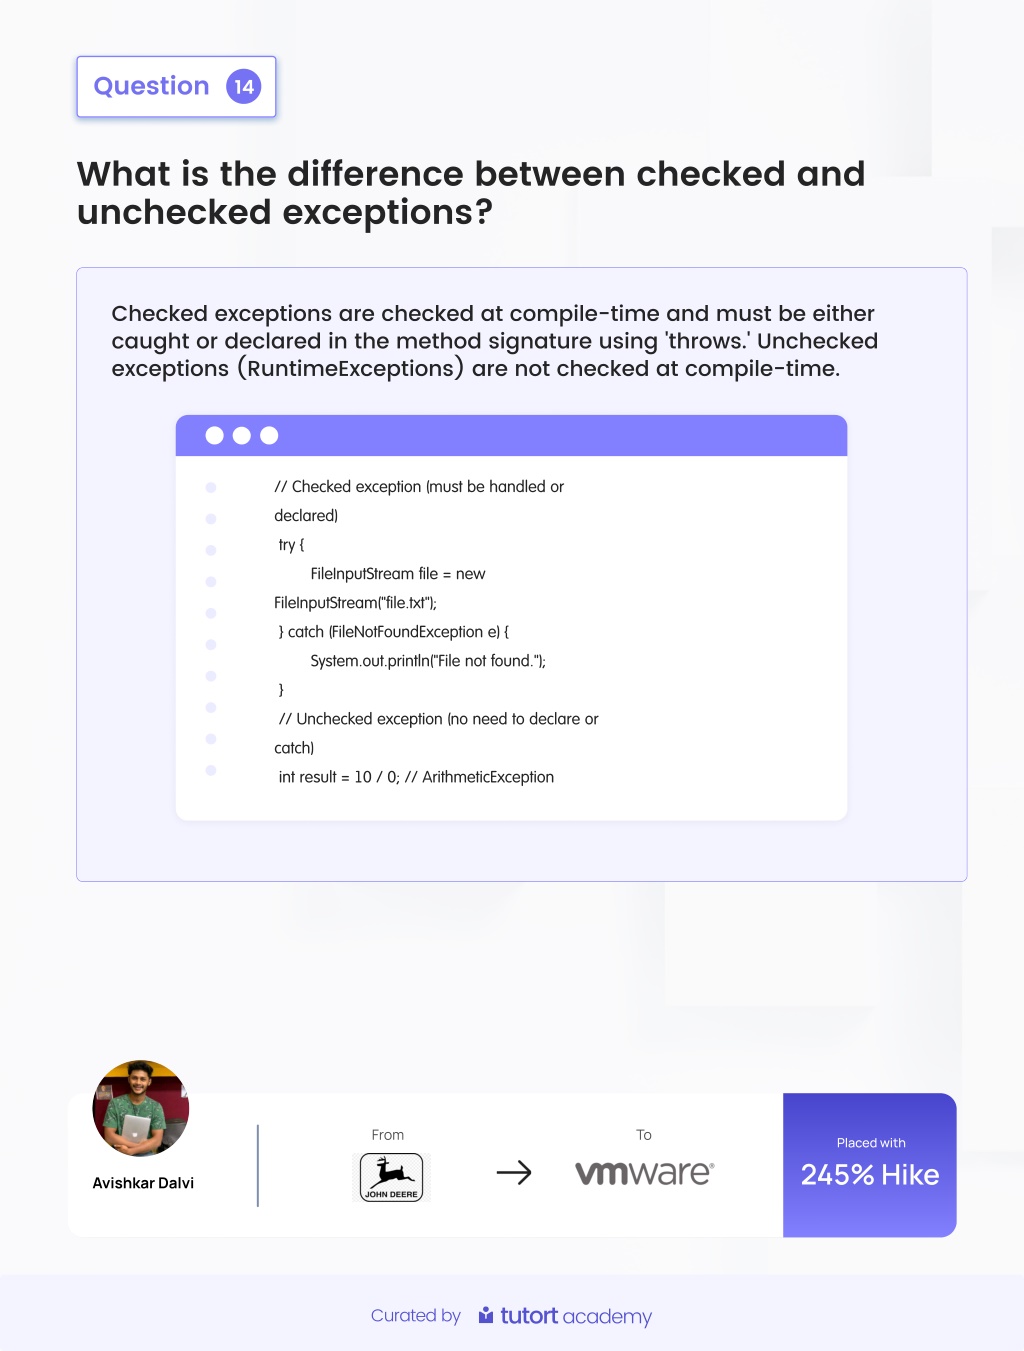
Task: Click the arrow between company logos
Action: click(514, 1172)
